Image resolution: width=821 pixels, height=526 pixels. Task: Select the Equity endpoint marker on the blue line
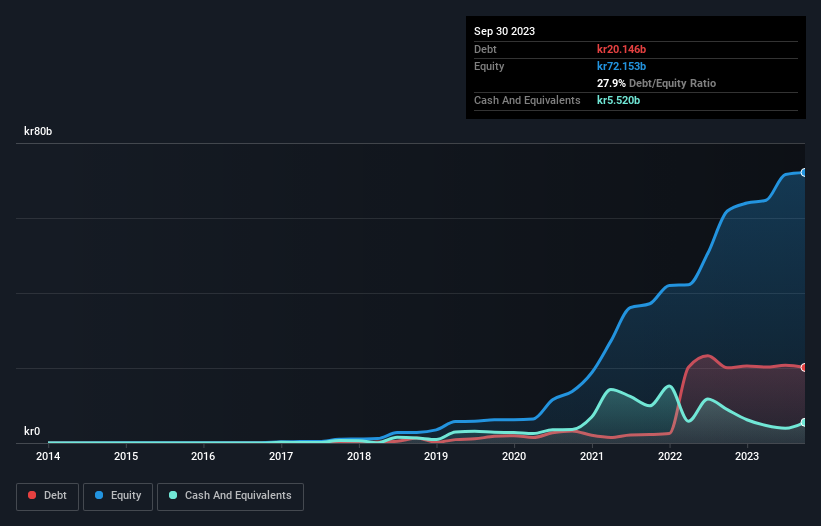(x=804, y=173)
